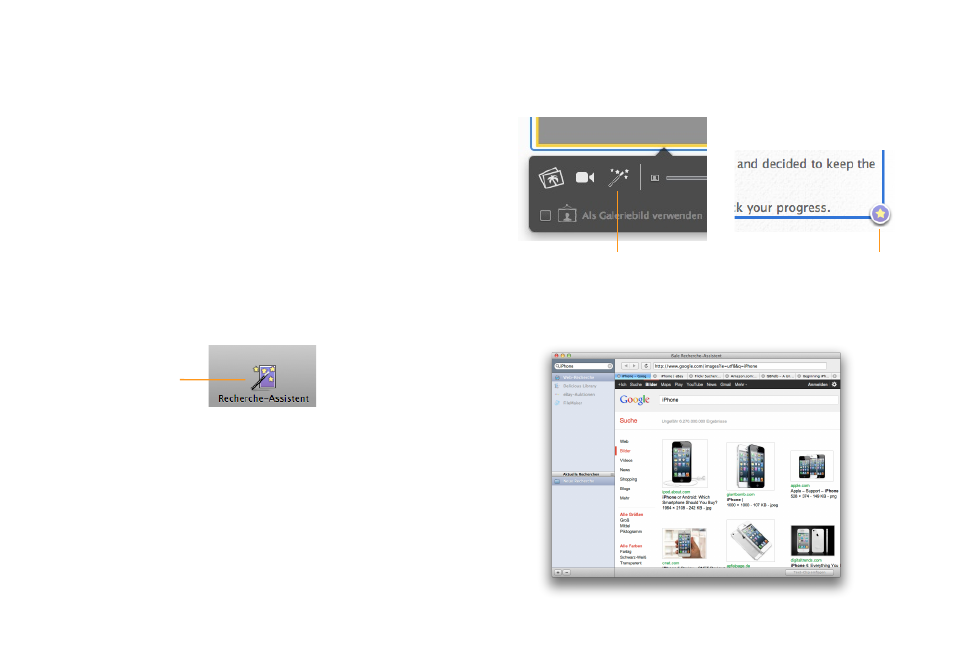This screenshot has width=954, height=668.
Task: Open the digitaltrends.com white iPhones thumbnail
Action: click(812, 540)
